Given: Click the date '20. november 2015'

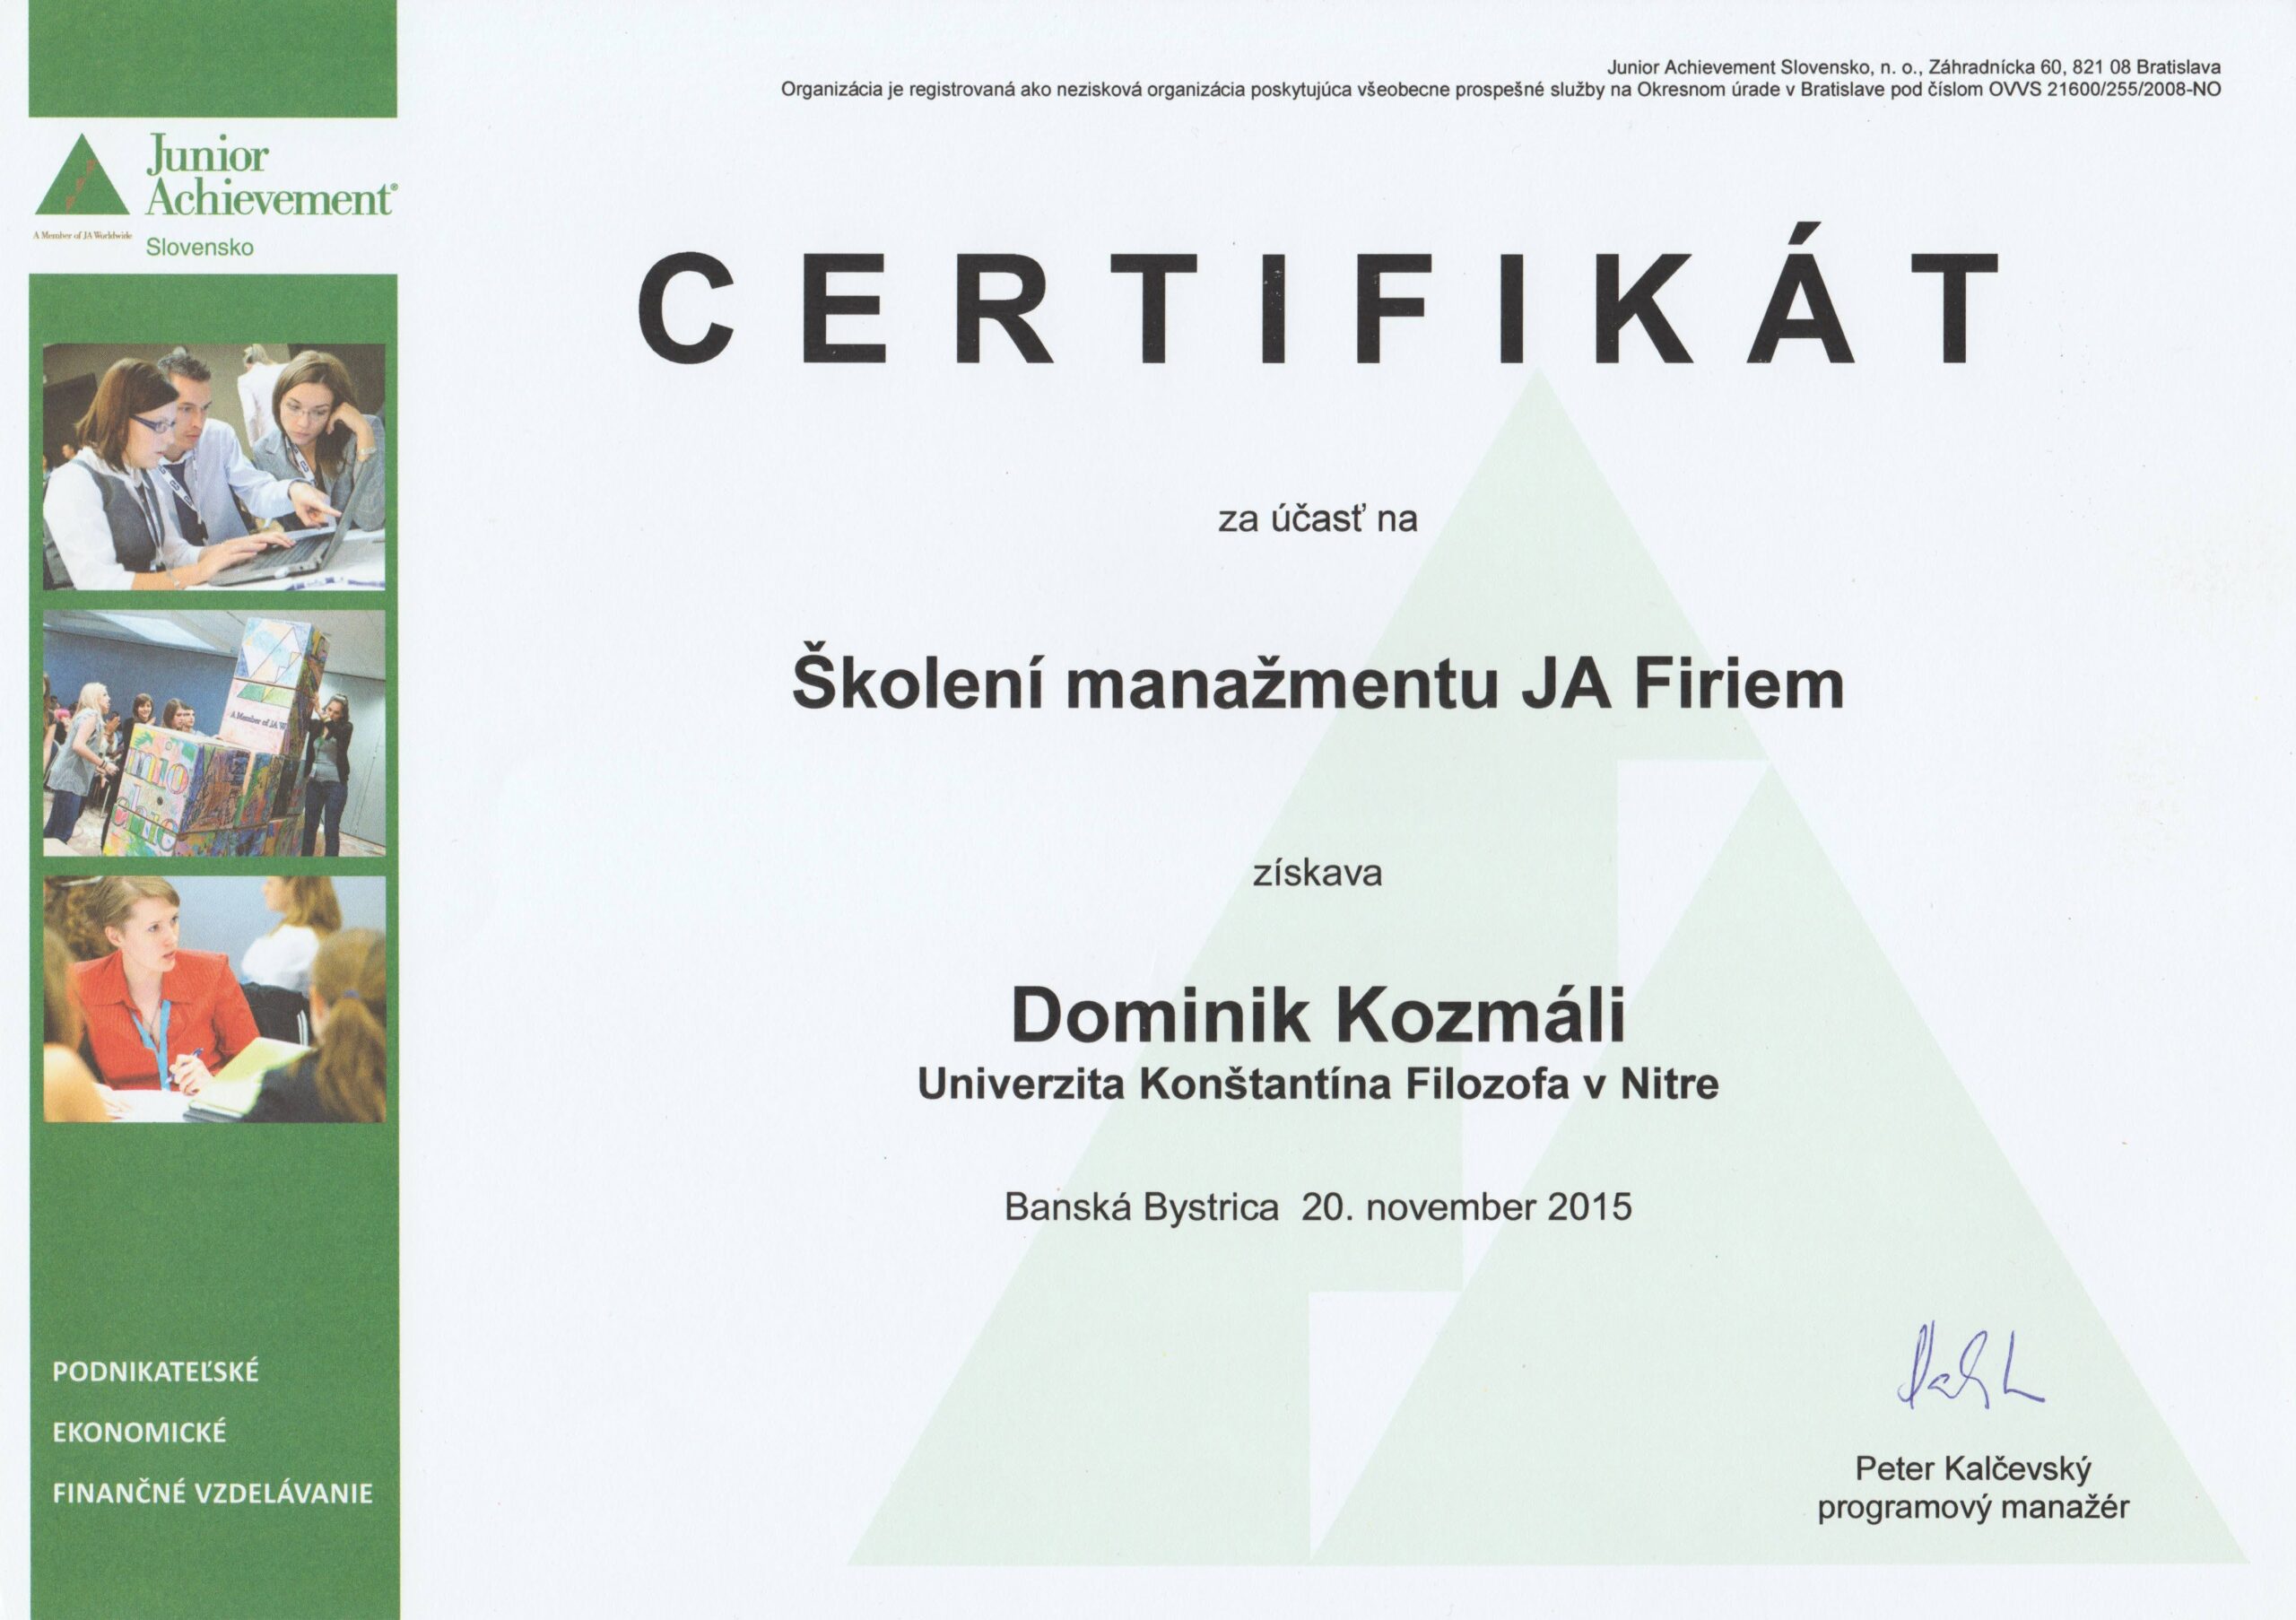Looking at the screenshot, I should click(1466, 1207).
